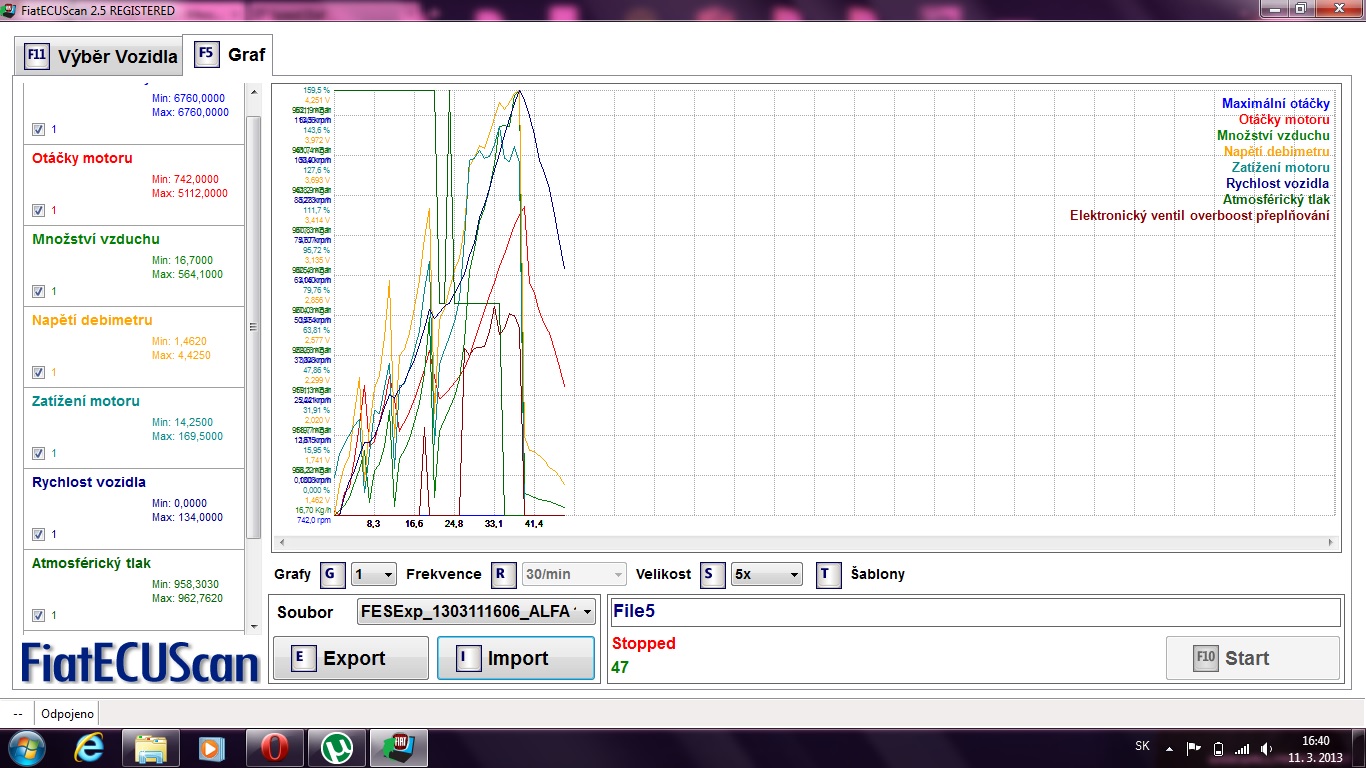The image size is (1366, 768).
Task: Switch to the Výběr Vozidla tab
Action: click(100, 56)
